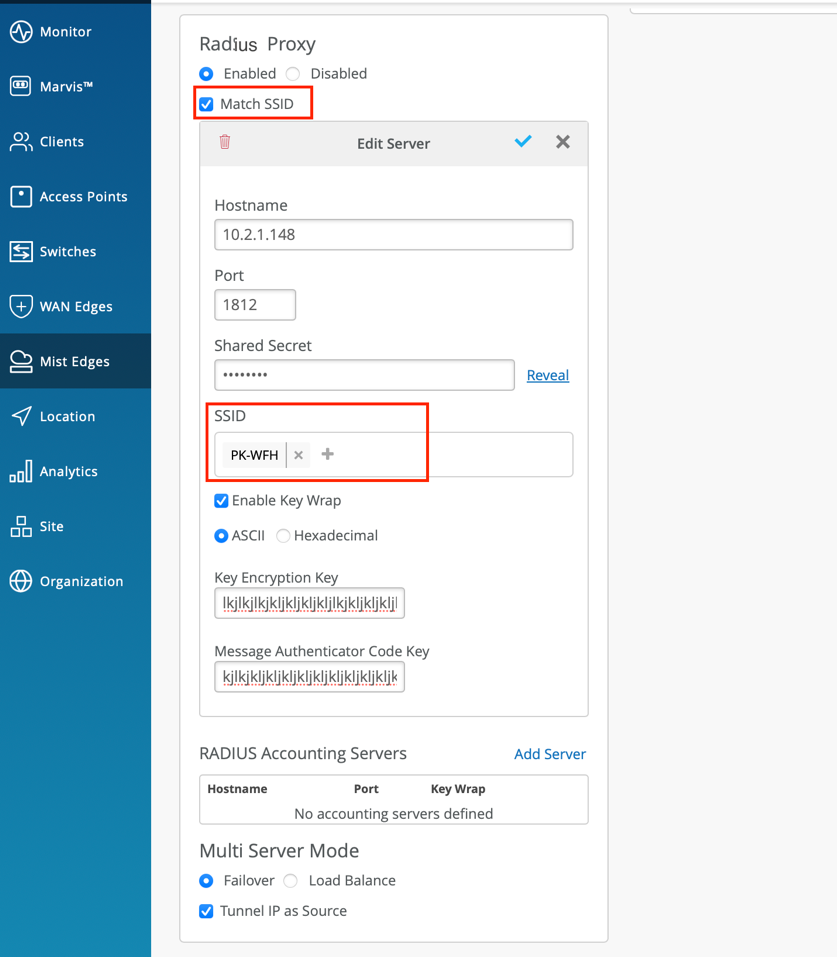Add another SSID with the plus icon

[327, 454]
